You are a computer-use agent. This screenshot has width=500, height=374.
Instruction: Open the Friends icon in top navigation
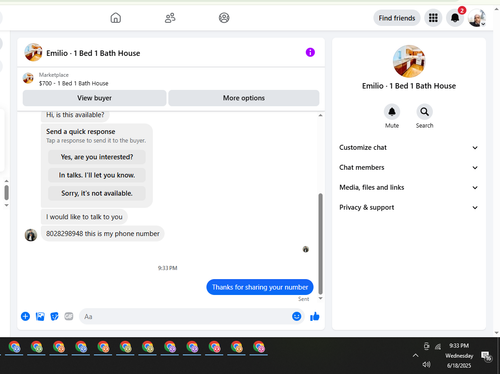click(170, 18)
